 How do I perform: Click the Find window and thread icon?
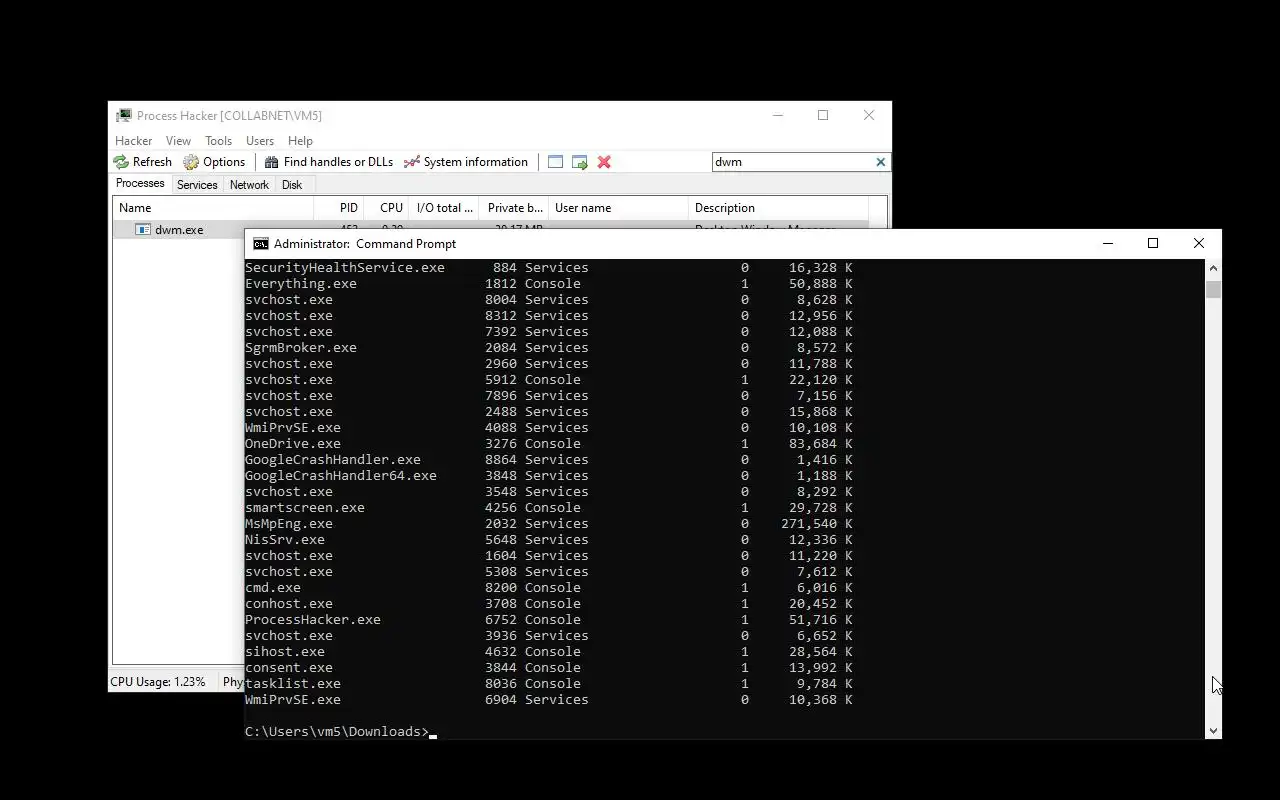tap(579, 162)
